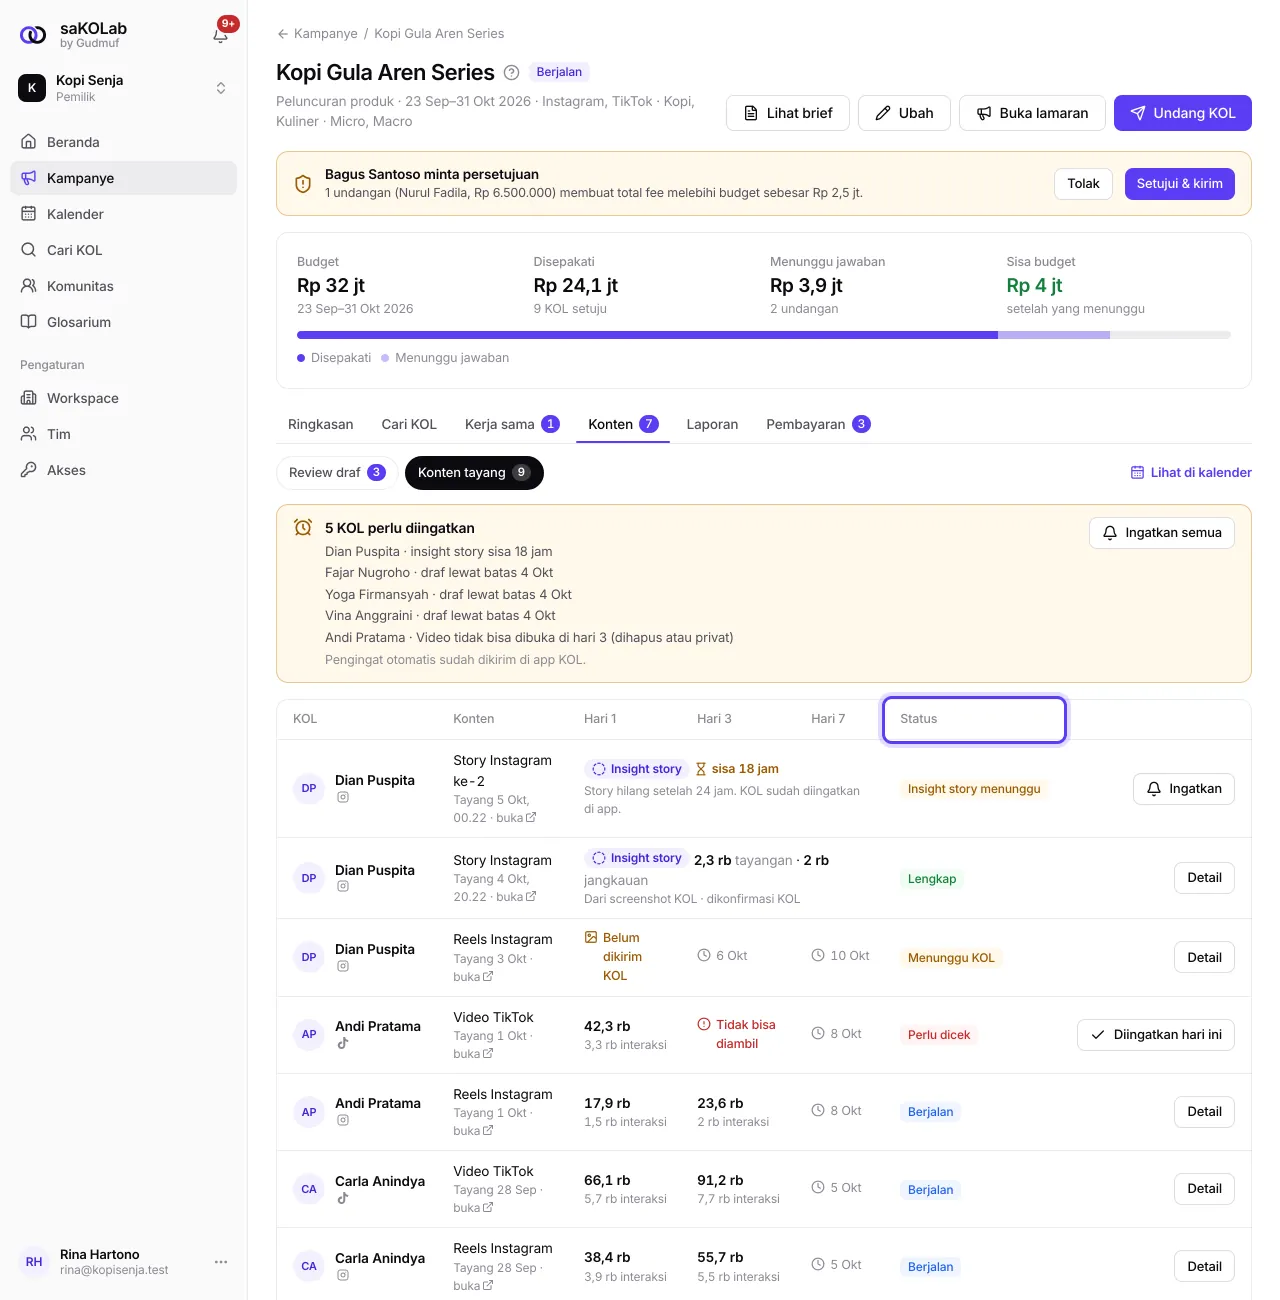Image resolution: width=1280 pixels, height=1300 pixels.
Task: Click Kampanye breadcrumb link
Action: coord(325,34)
